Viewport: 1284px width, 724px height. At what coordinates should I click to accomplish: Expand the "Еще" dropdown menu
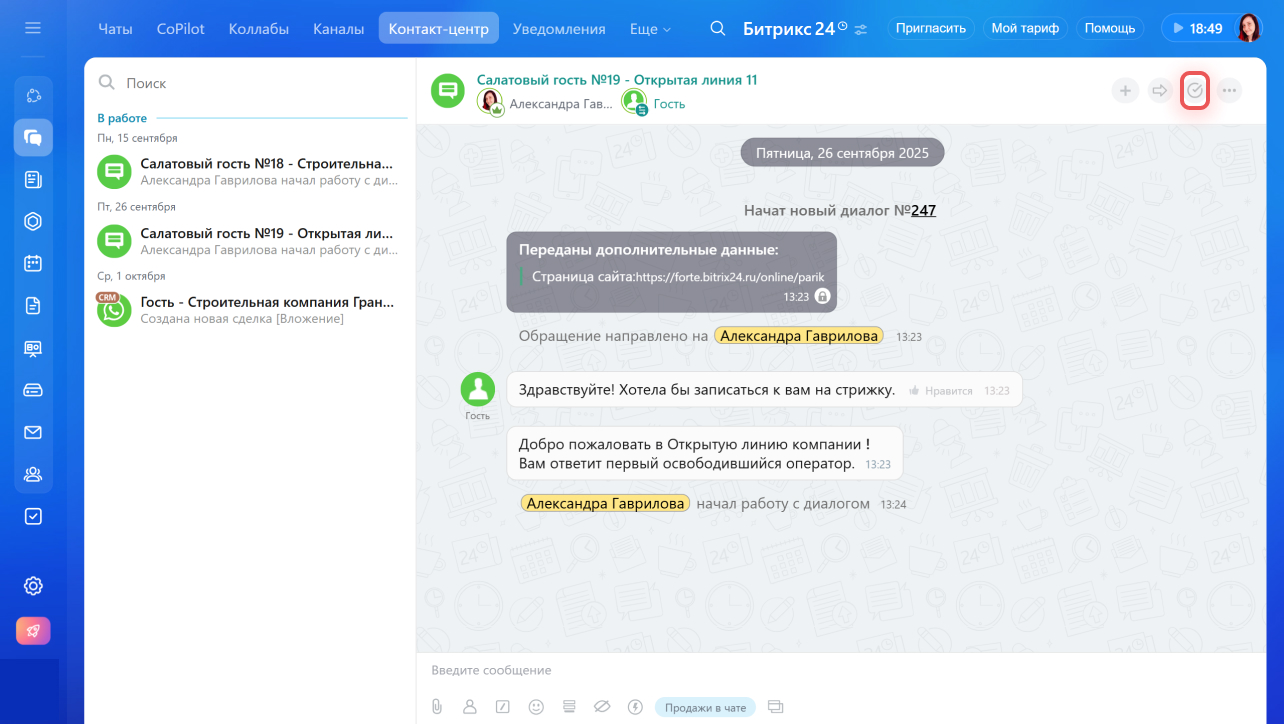(650, 29)
